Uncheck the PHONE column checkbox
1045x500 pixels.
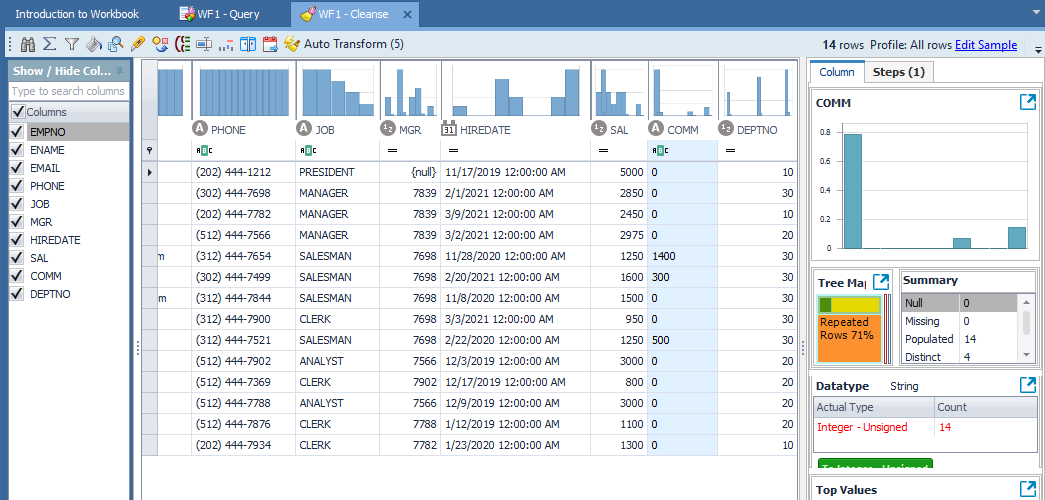click(17, 186)
